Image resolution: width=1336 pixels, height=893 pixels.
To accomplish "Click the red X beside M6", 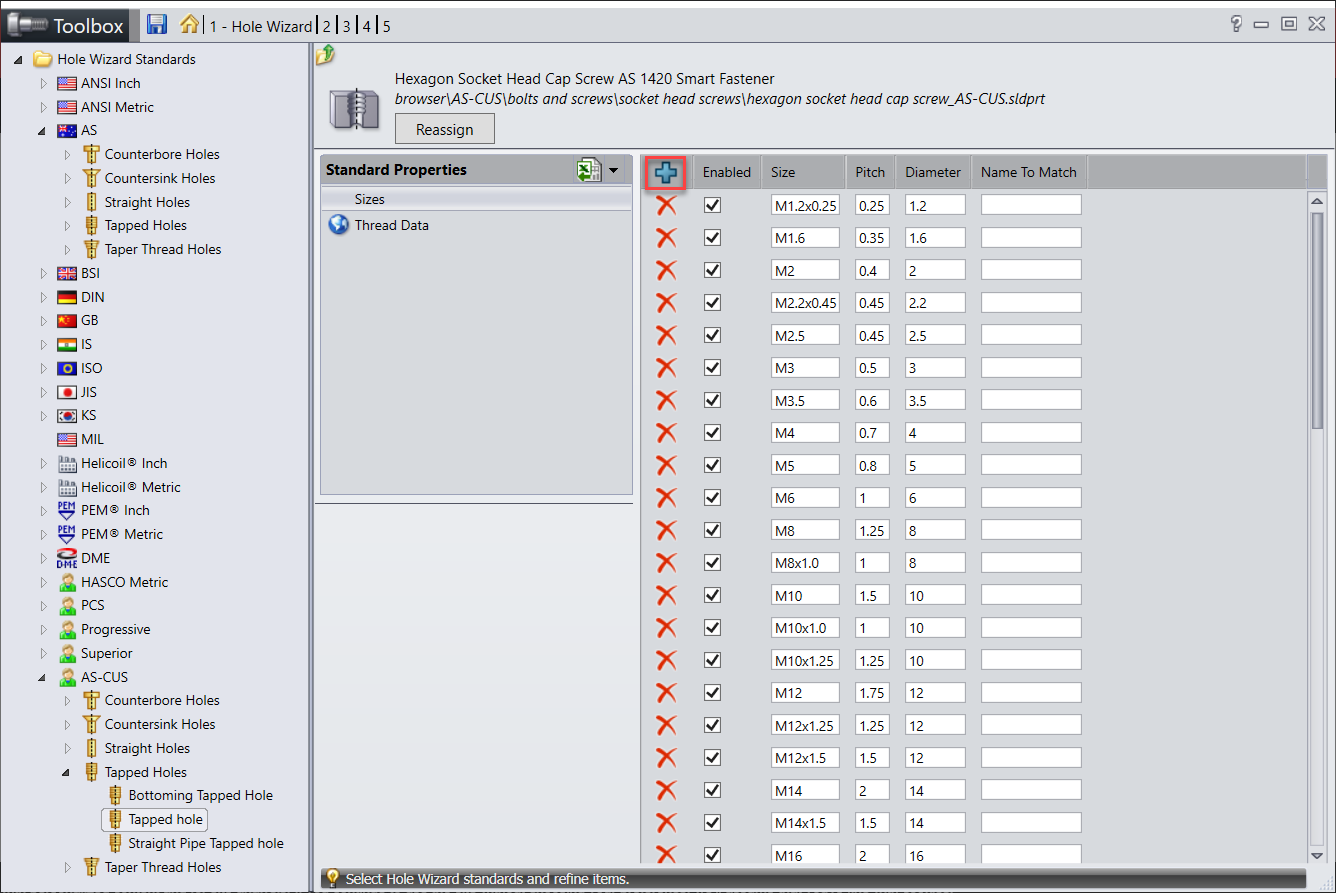I will (666, 498).
